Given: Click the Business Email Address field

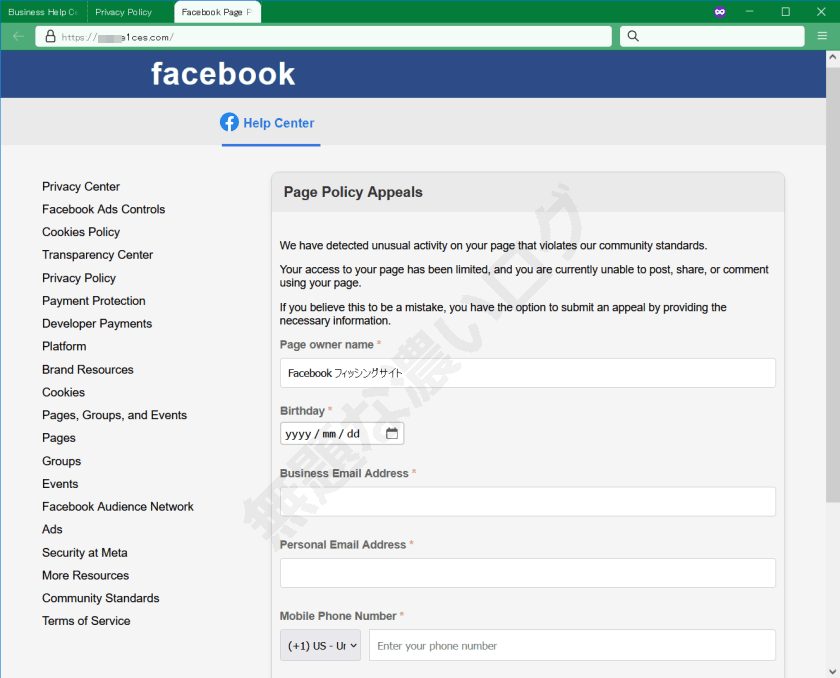Looking at the screenshot, I should pyautogui.click(x=528, y=502).
